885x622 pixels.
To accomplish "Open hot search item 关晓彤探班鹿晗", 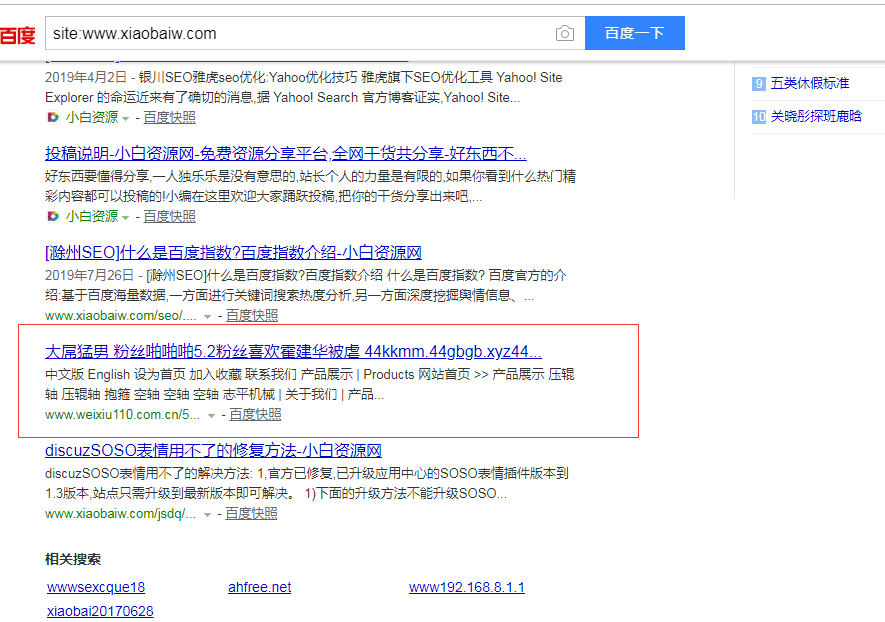I will 817,116.
